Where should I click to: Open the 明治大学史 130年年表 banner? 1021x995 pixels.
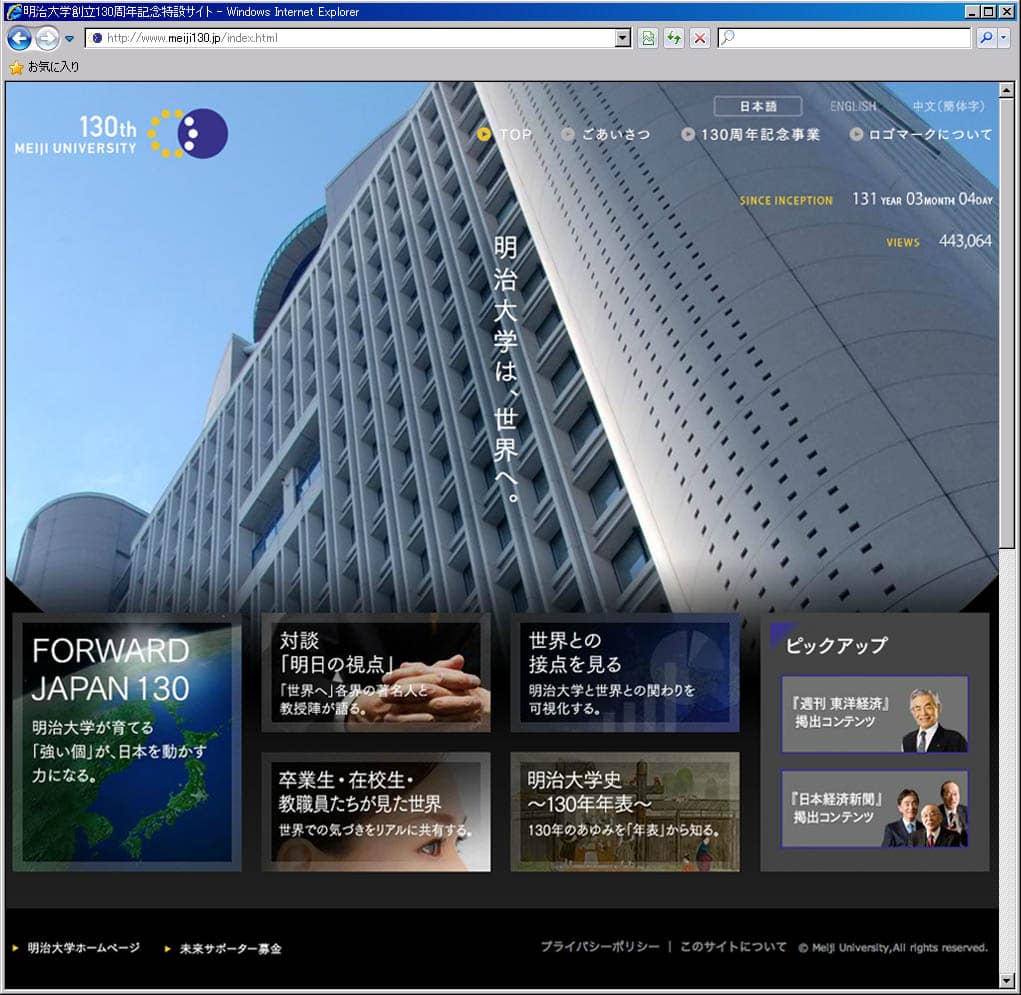pyautogui.click(x=625, y=812)
